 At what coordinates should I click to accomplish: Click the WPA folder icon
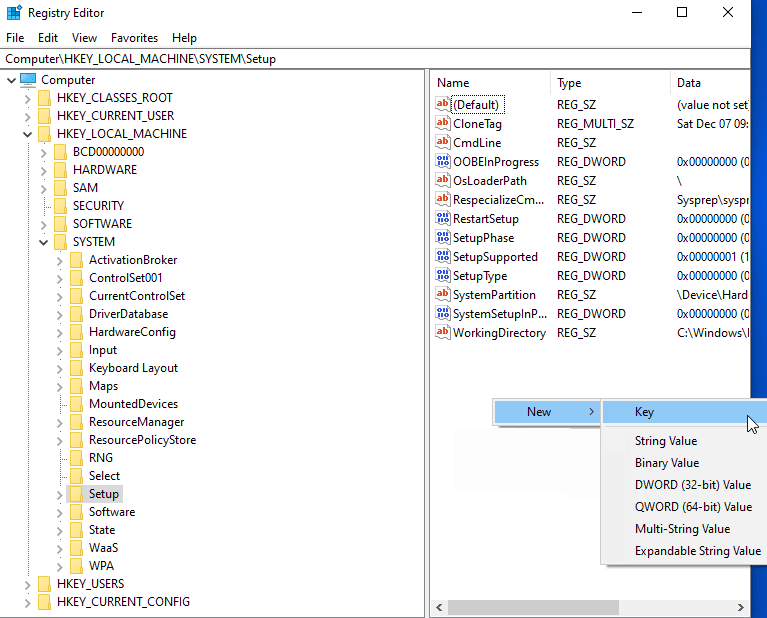(x=76, y=566)
